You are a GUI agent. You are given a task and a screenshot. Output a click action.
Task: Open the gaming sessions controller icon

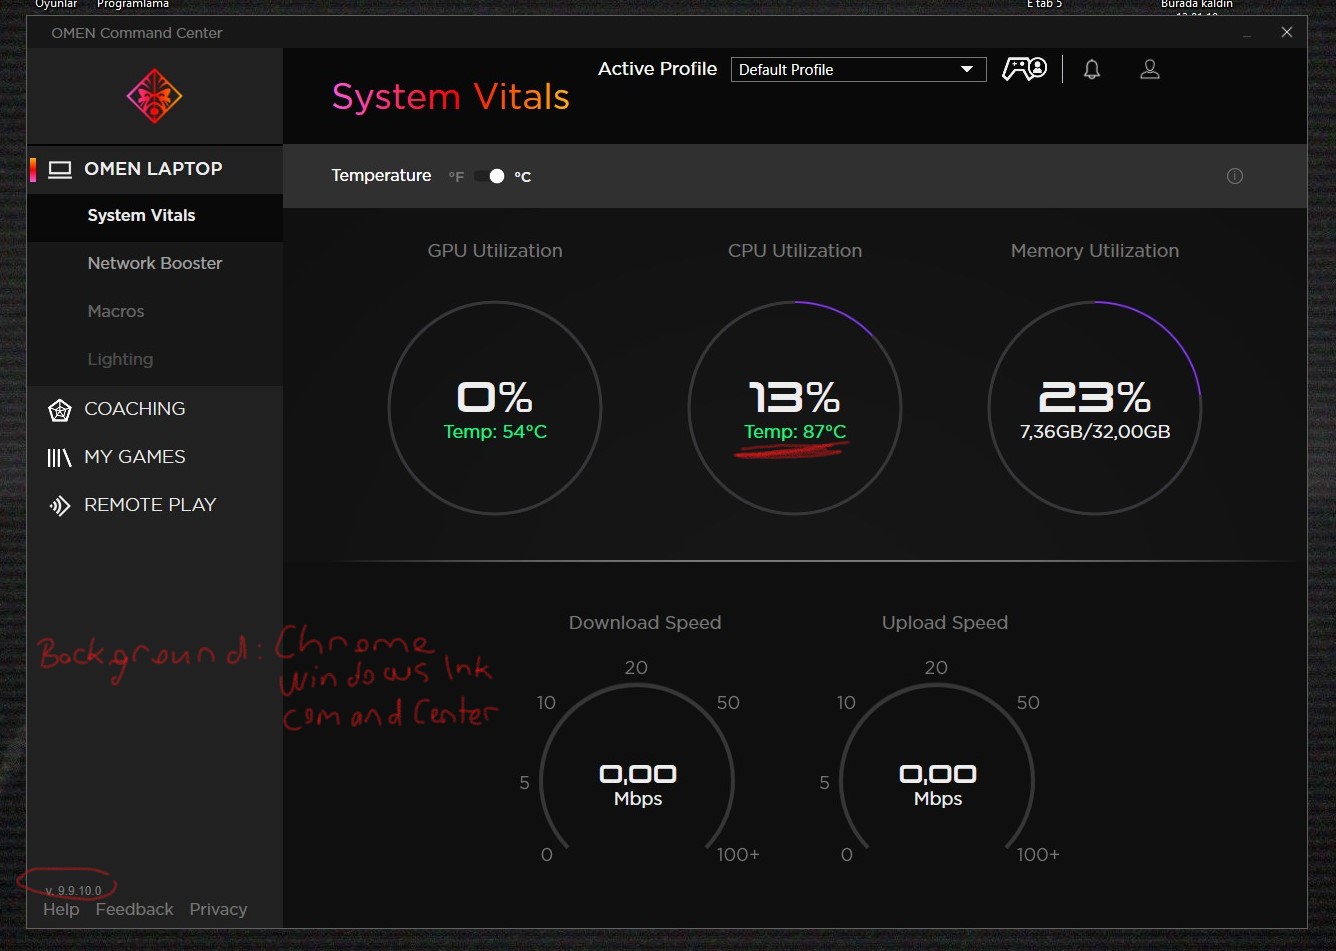pyautogui.click(x=1024, y=68)
